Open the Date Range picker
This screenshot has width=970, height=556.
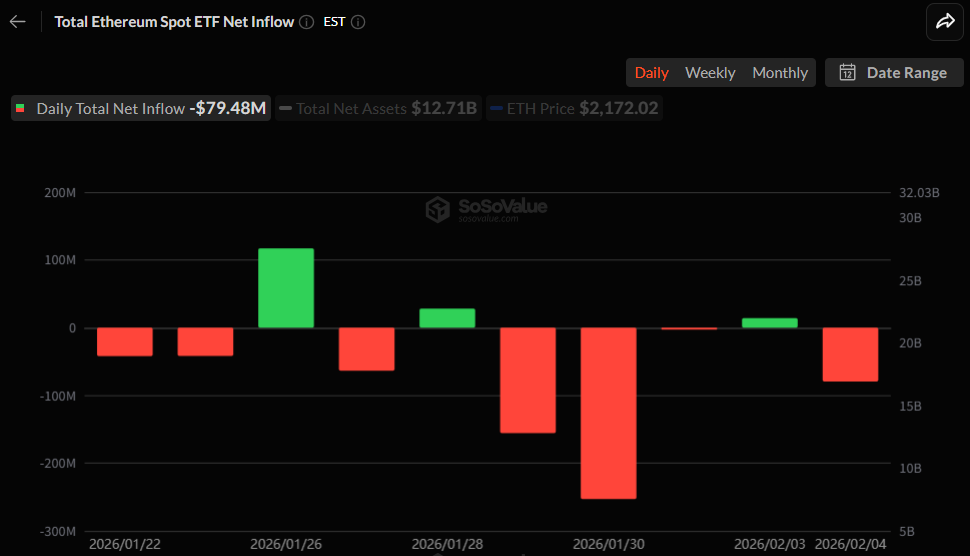coord(894,72)
